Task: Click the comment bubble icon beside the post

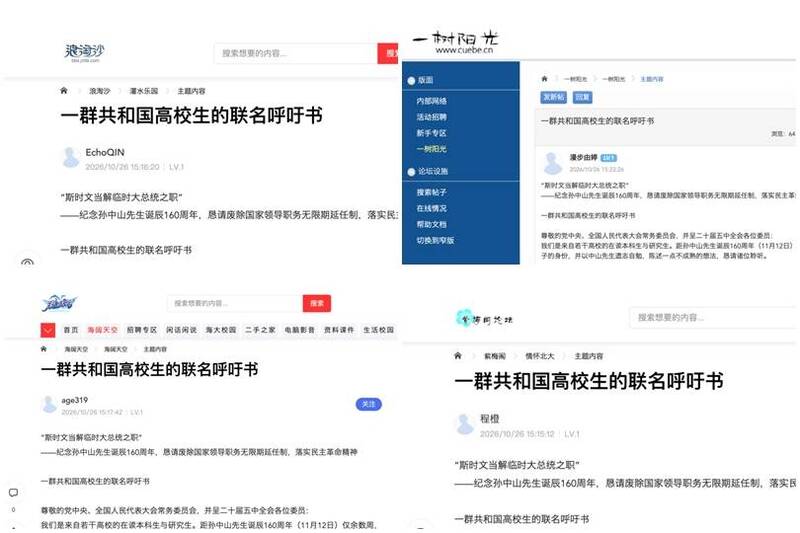Action: 13,493
